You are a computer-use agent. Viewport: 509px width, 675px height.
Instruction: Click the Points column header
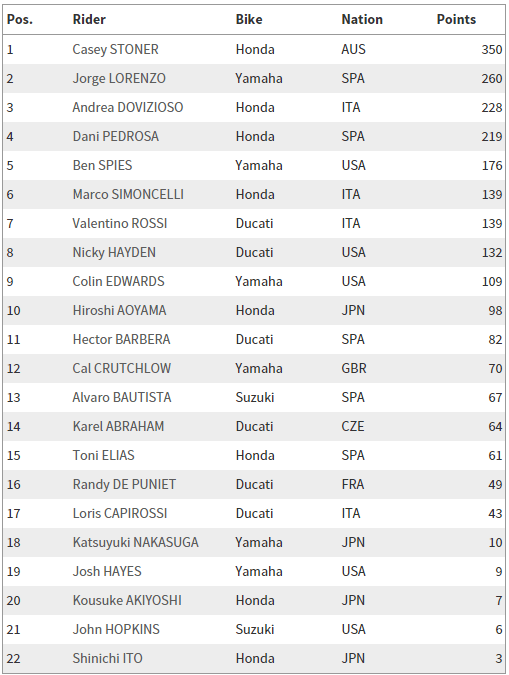456,19
